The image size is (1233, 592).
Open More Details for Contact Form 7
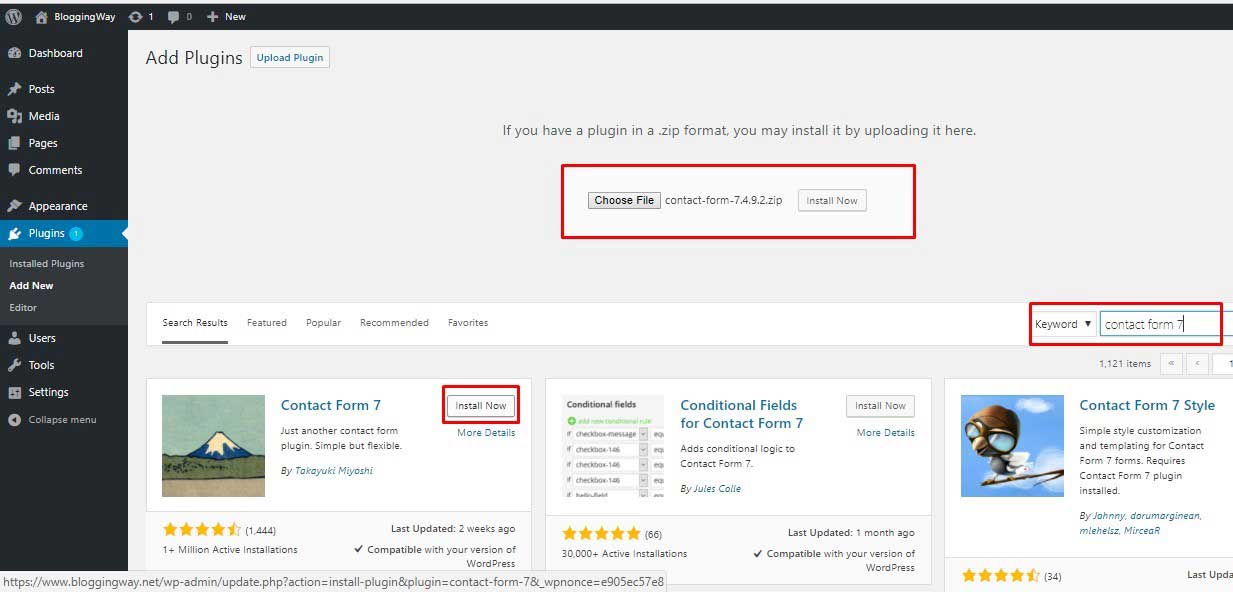click(x=486, y=433)
